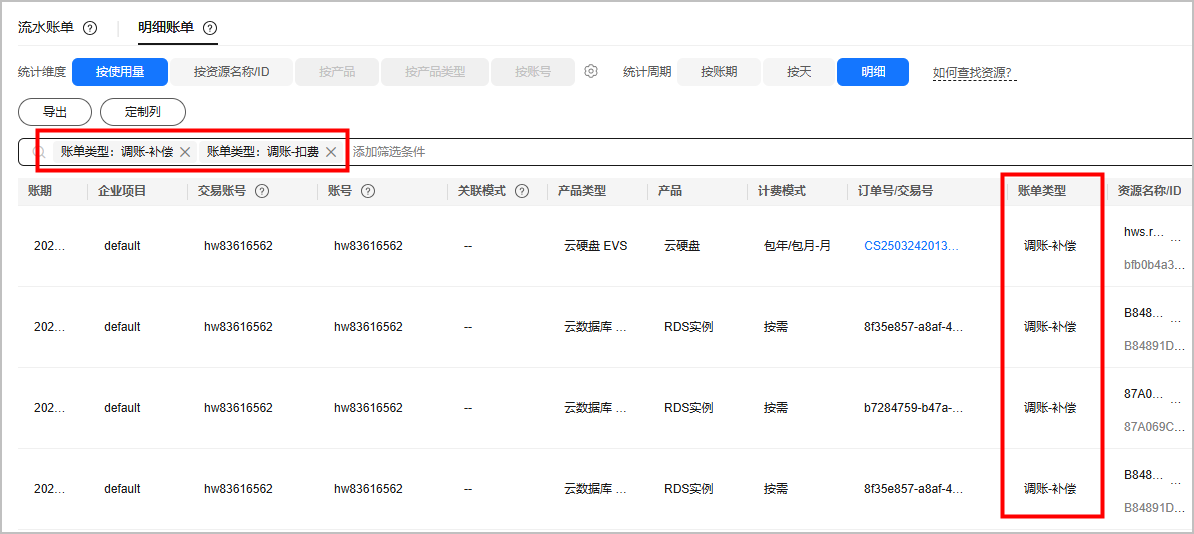The height and width of the screenshot is (534, 1194).
Task: Click the 企业项目 column header
Action: (122, 191)
